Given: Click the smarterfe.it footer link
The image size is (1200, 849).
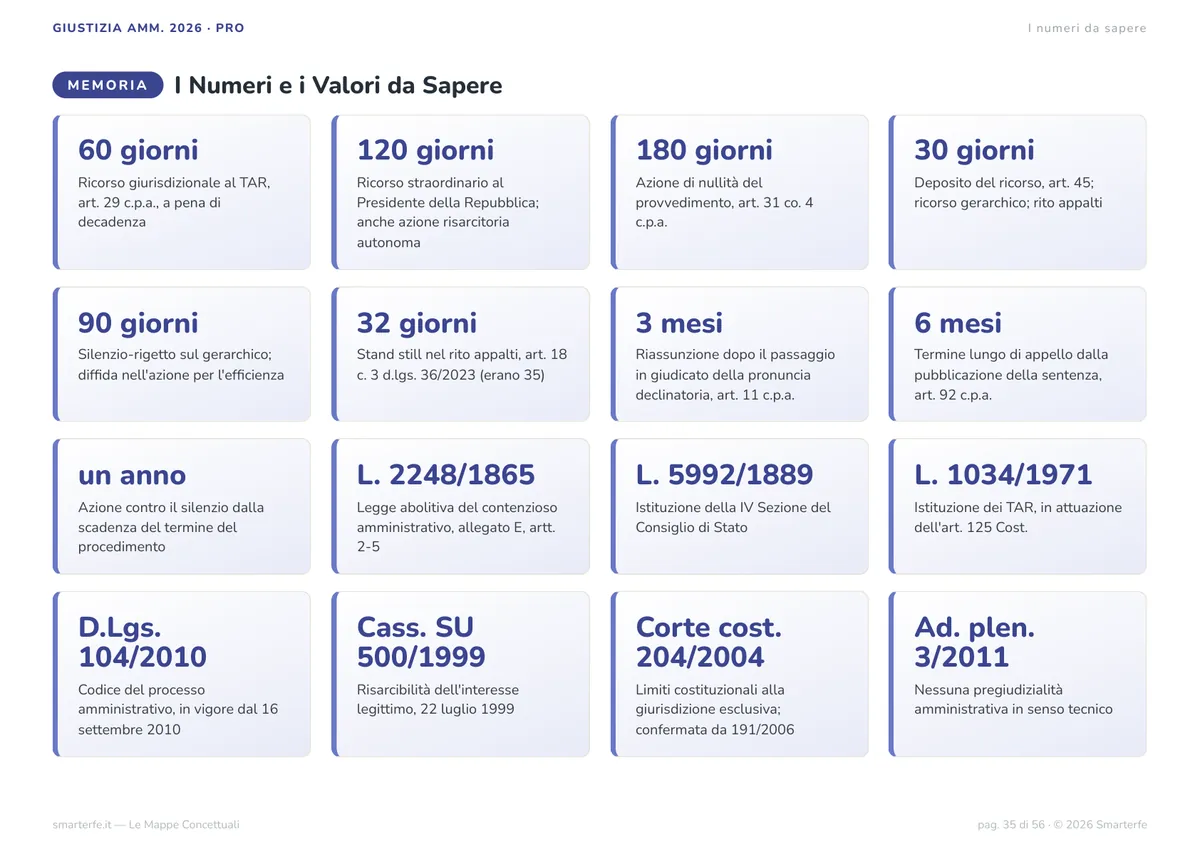Looking at the screenshot, I should tap(146, 825).
